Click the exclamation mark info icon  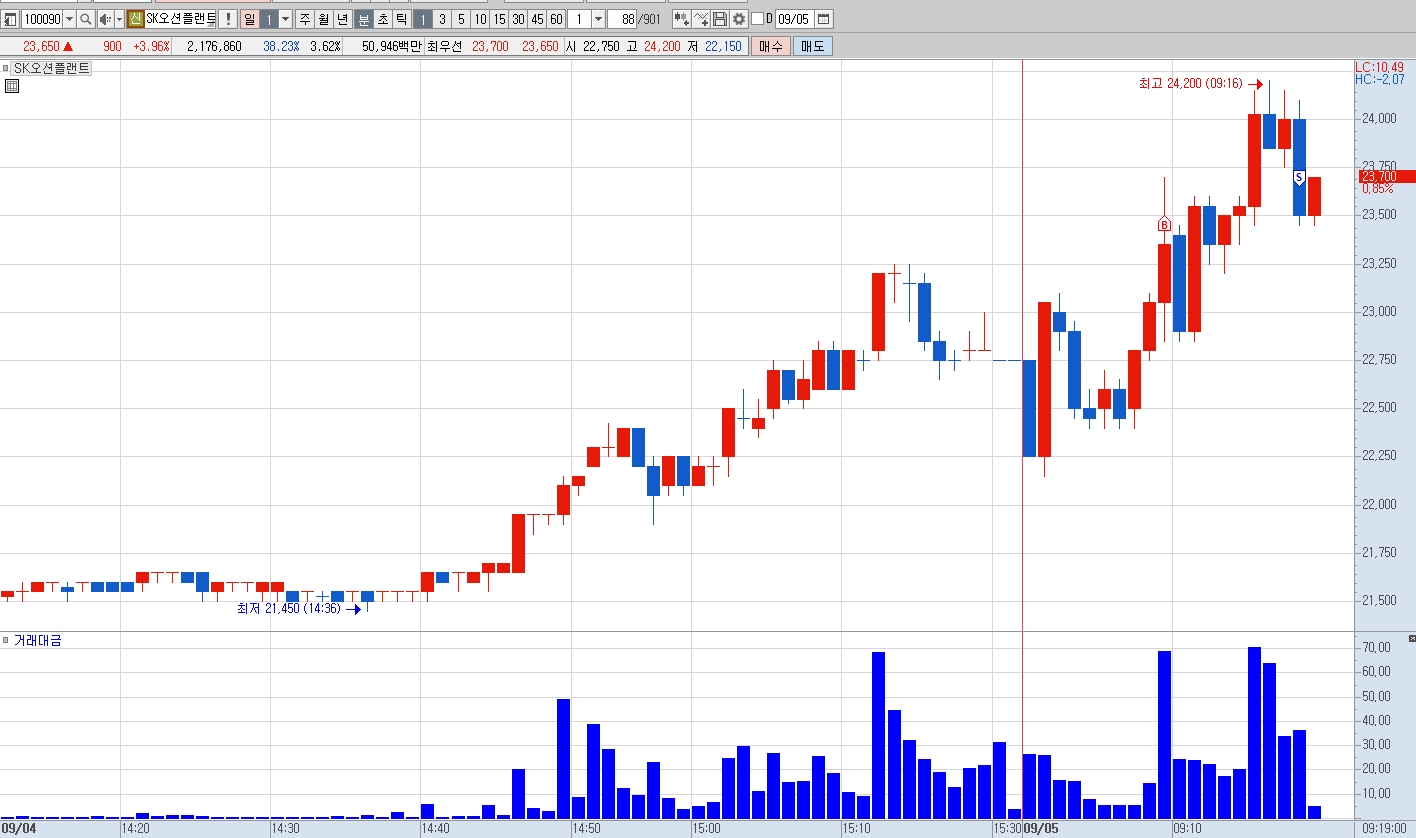(227, 19)
